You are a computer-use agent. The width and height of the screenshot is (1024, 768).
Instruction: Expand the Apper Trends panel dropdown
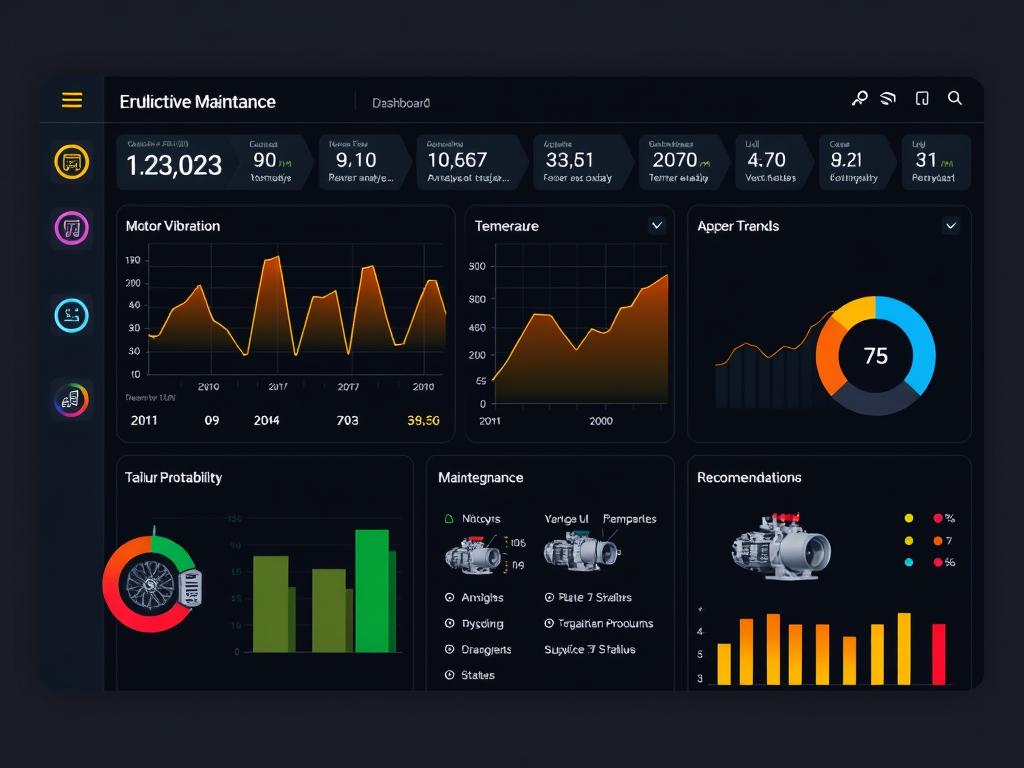click(951, 226)
